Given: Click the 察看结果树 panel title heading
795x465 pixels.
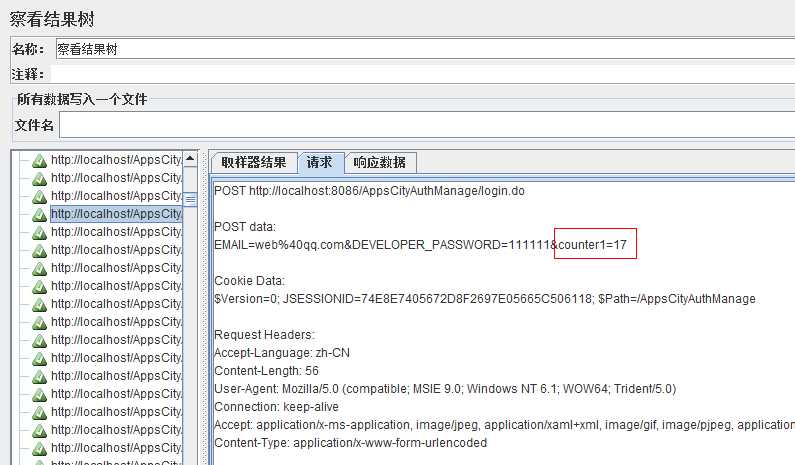Looking at the screenshot, I should click(52, 19).
